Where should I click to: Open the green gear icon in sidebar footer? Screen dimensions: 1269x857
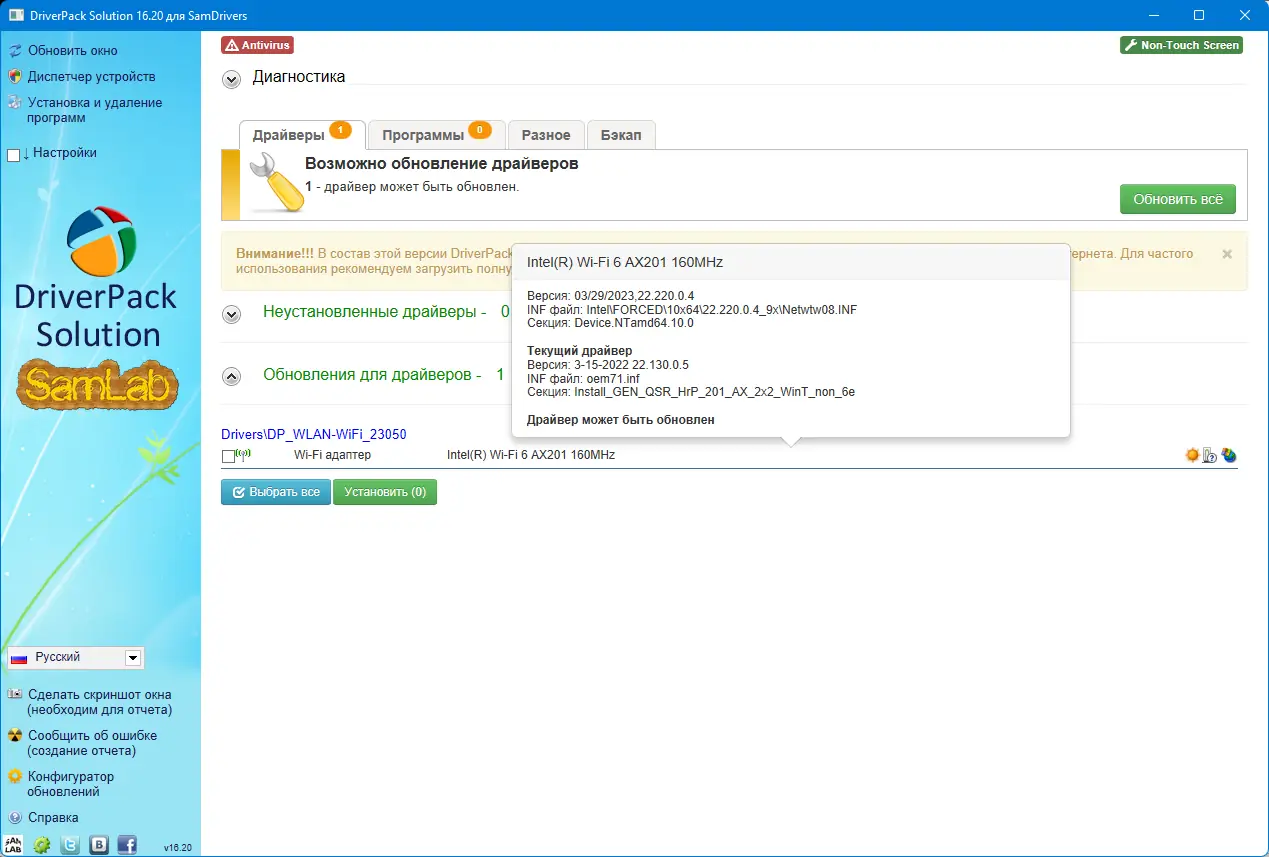click(42, 845)
